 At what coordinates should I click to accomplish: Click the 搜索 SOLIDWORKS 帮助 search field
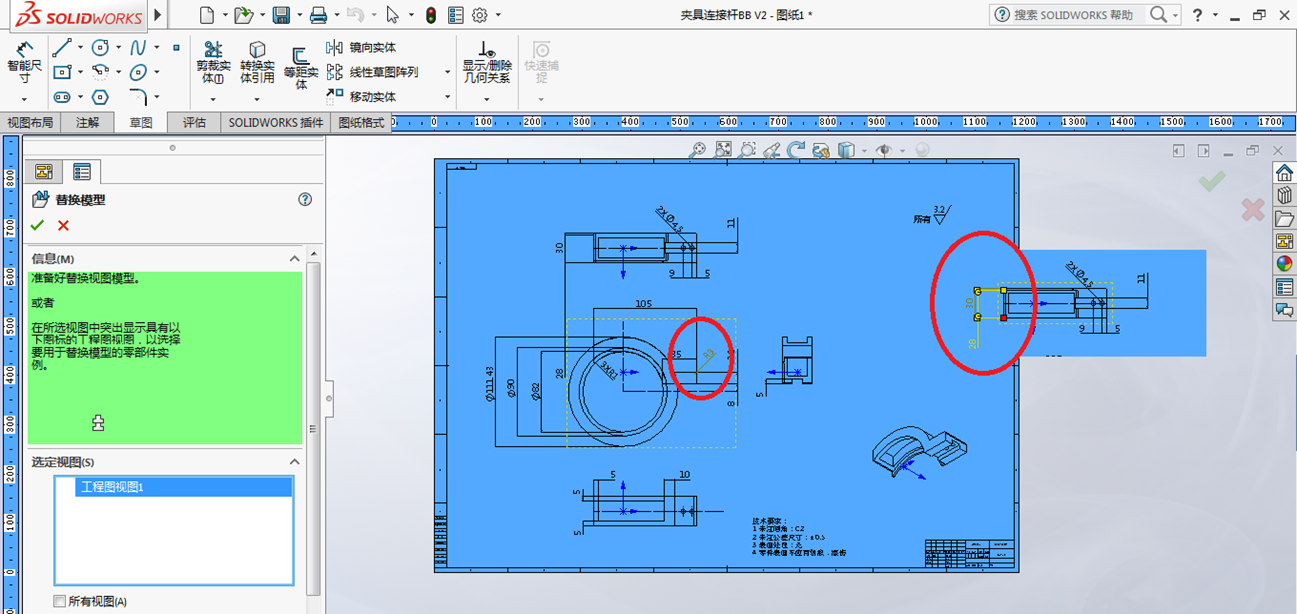1075,15
